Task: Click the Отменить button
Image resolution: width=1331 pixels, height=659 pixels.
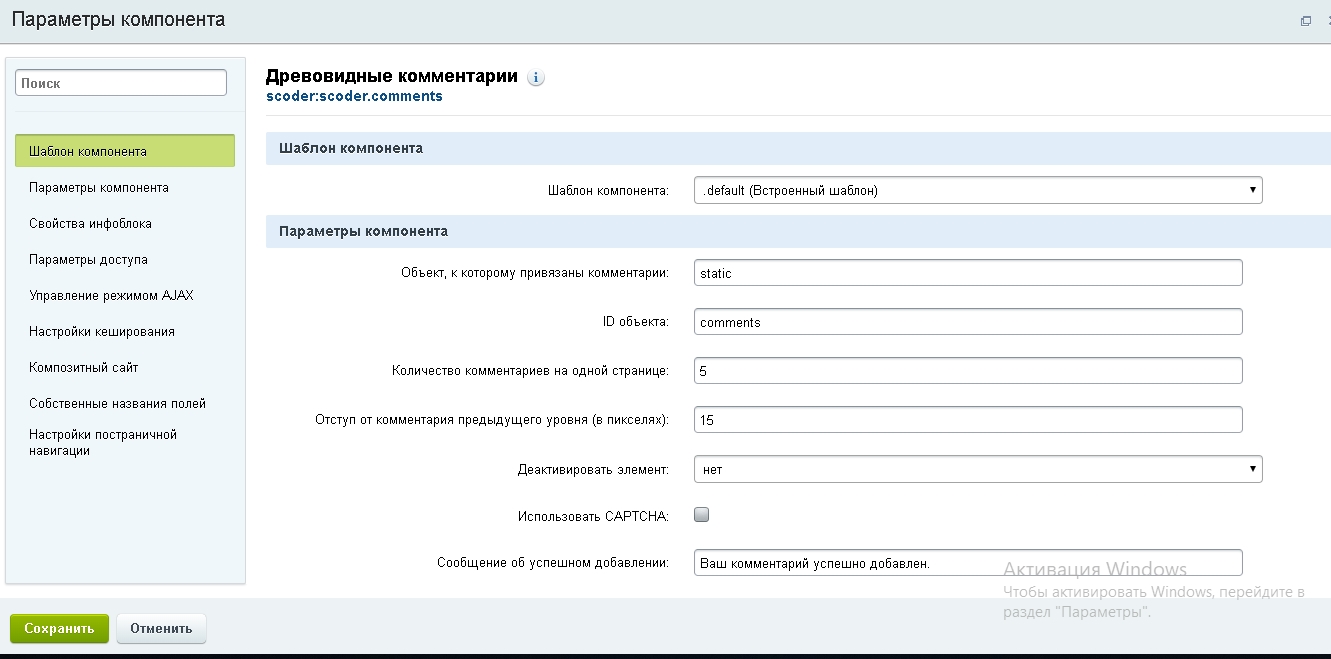Action: point(161,628)
